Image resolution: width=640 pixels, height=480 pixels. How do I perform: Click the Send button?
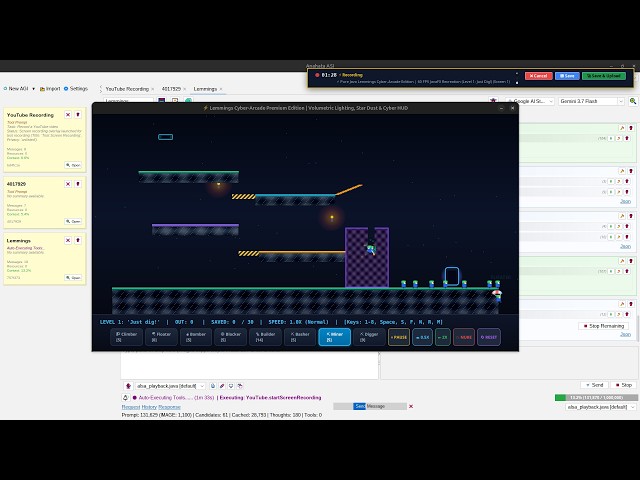point(594,385)
